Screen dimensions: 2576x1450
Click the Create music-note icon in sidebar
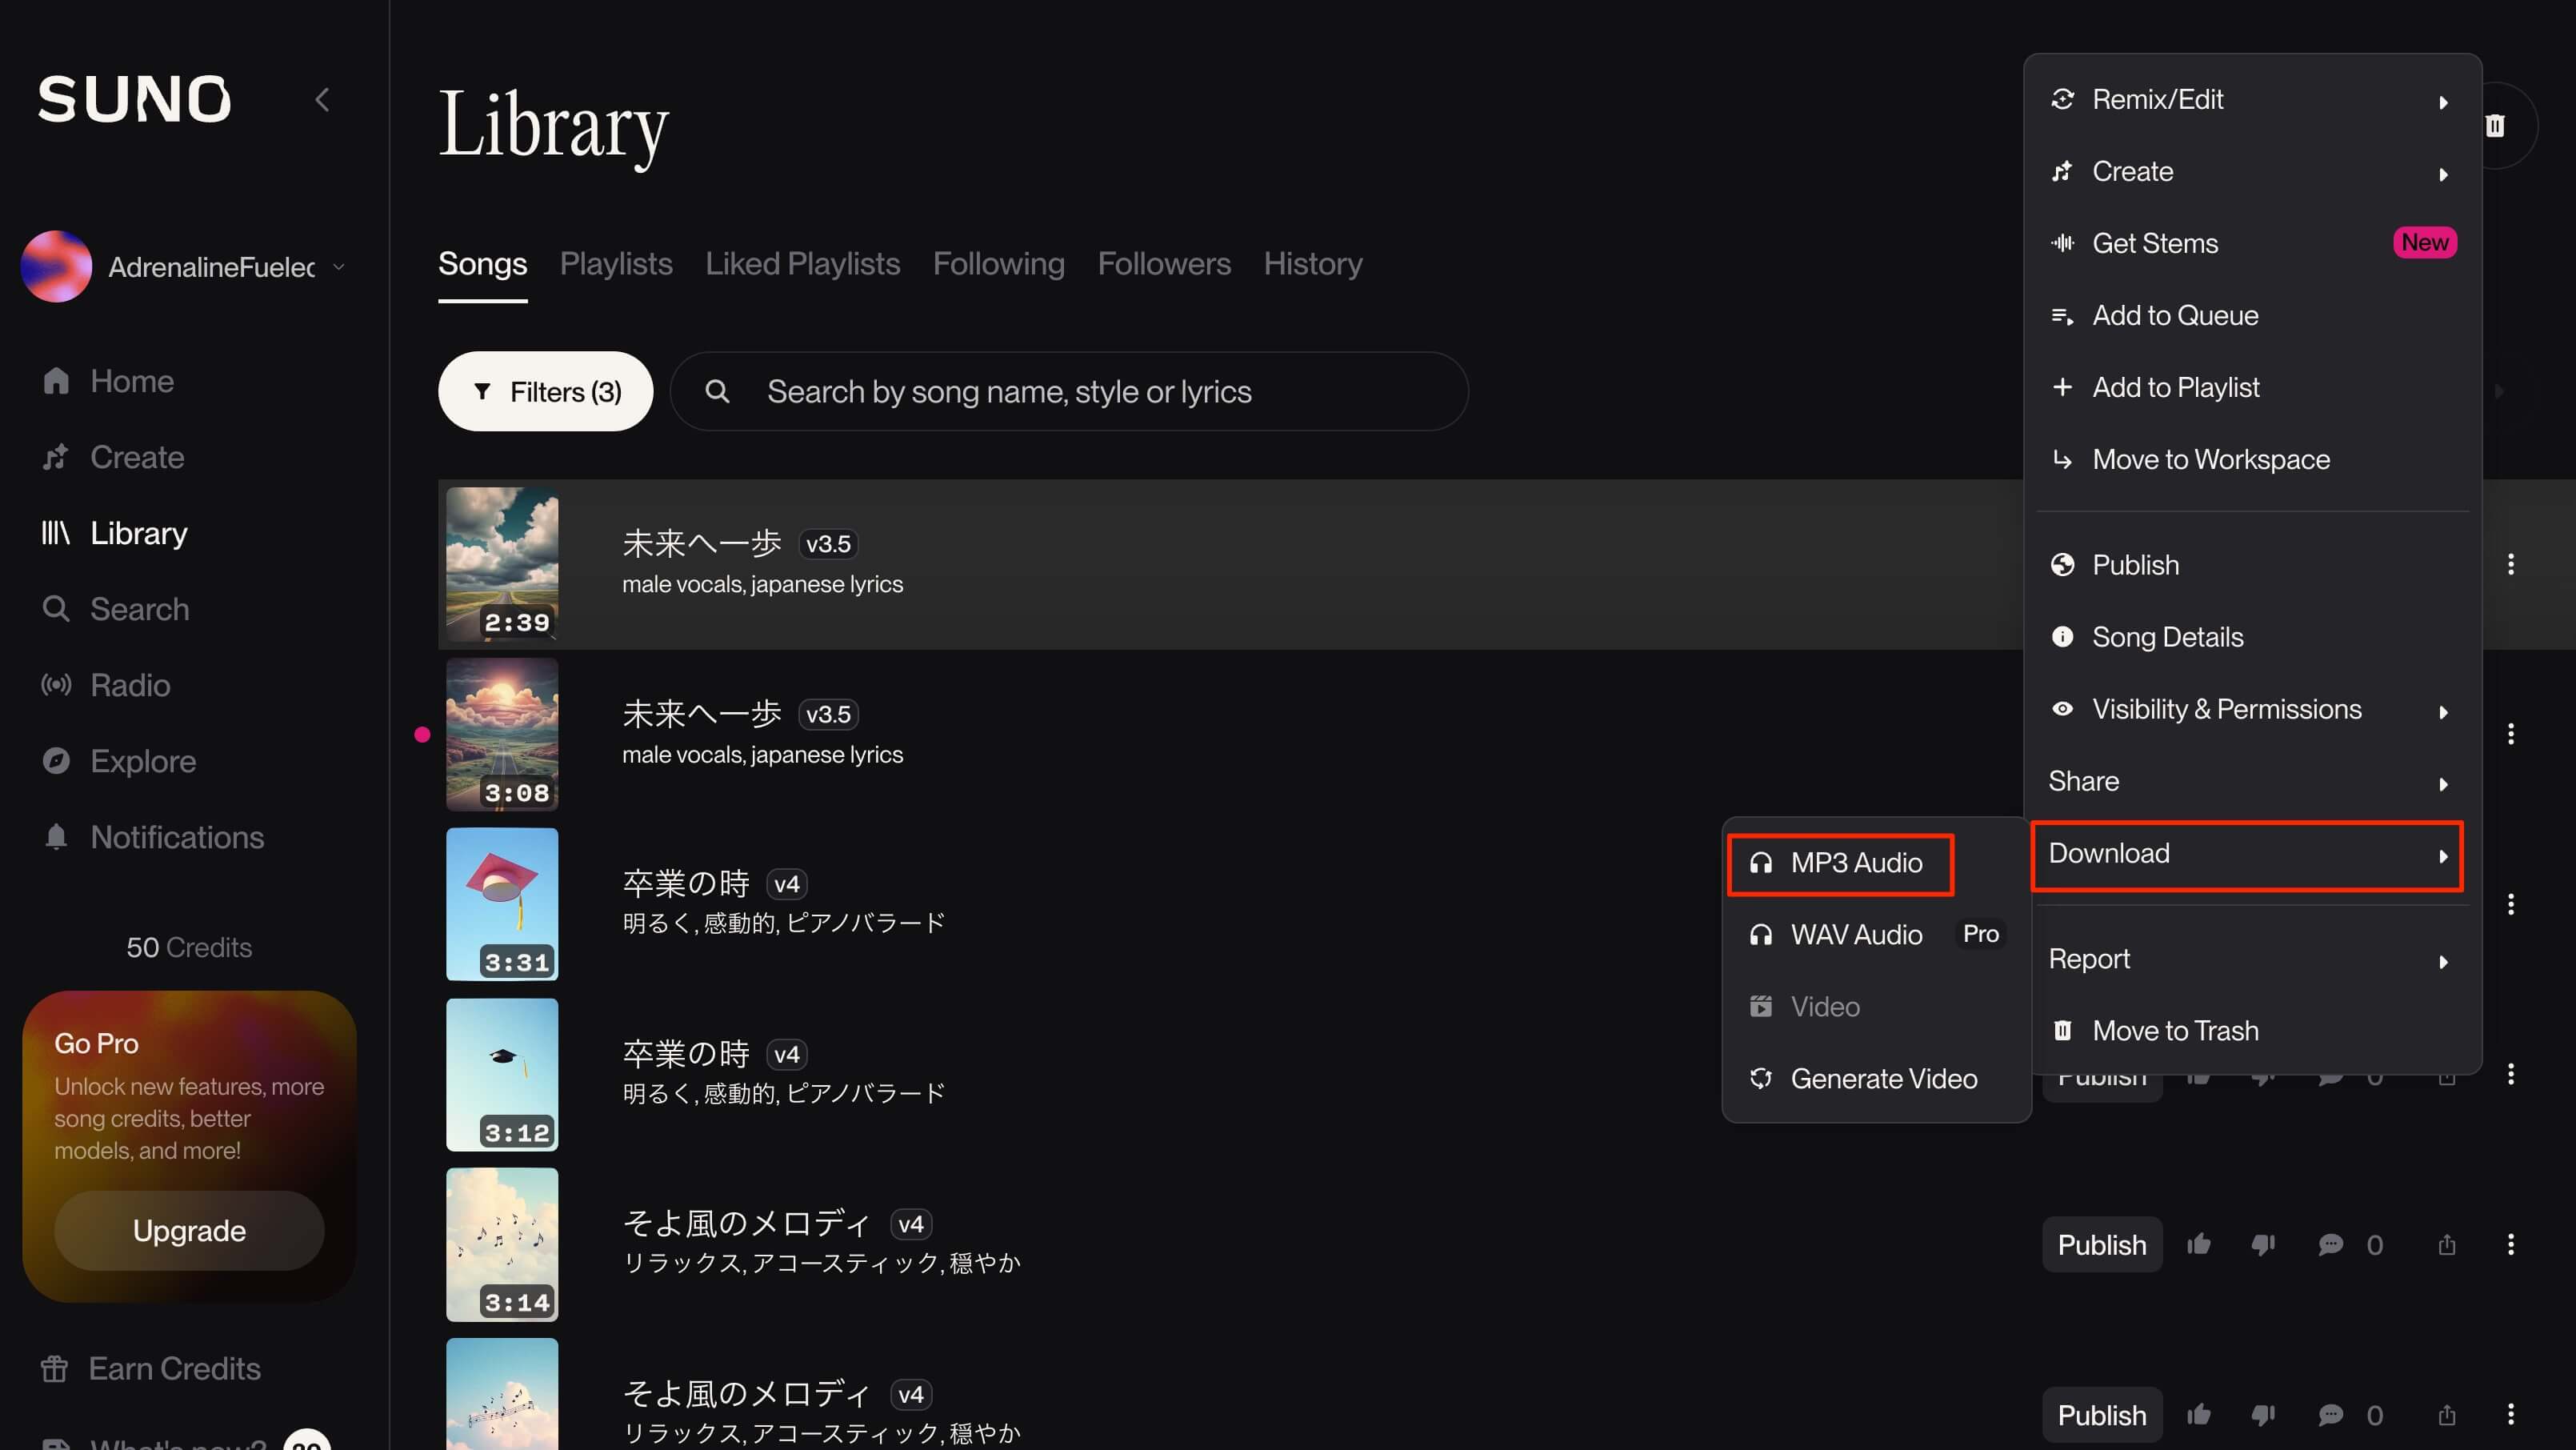(x=56, y=456)
